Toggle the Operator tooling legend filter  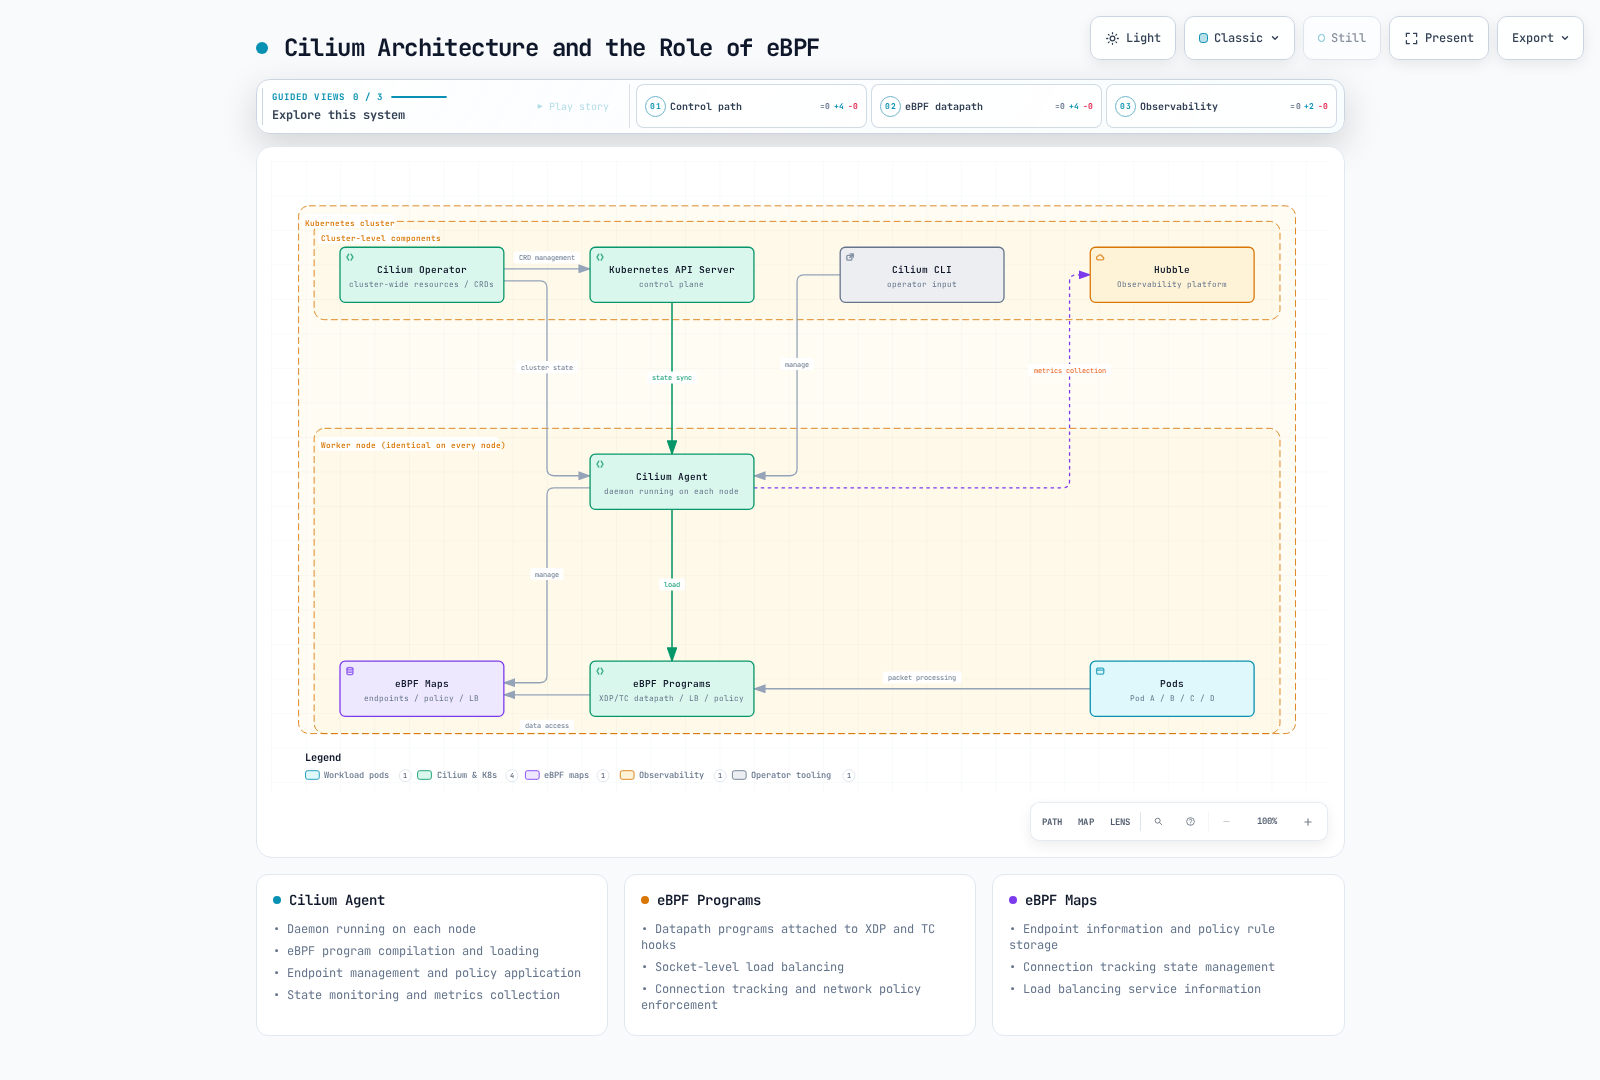793,775
